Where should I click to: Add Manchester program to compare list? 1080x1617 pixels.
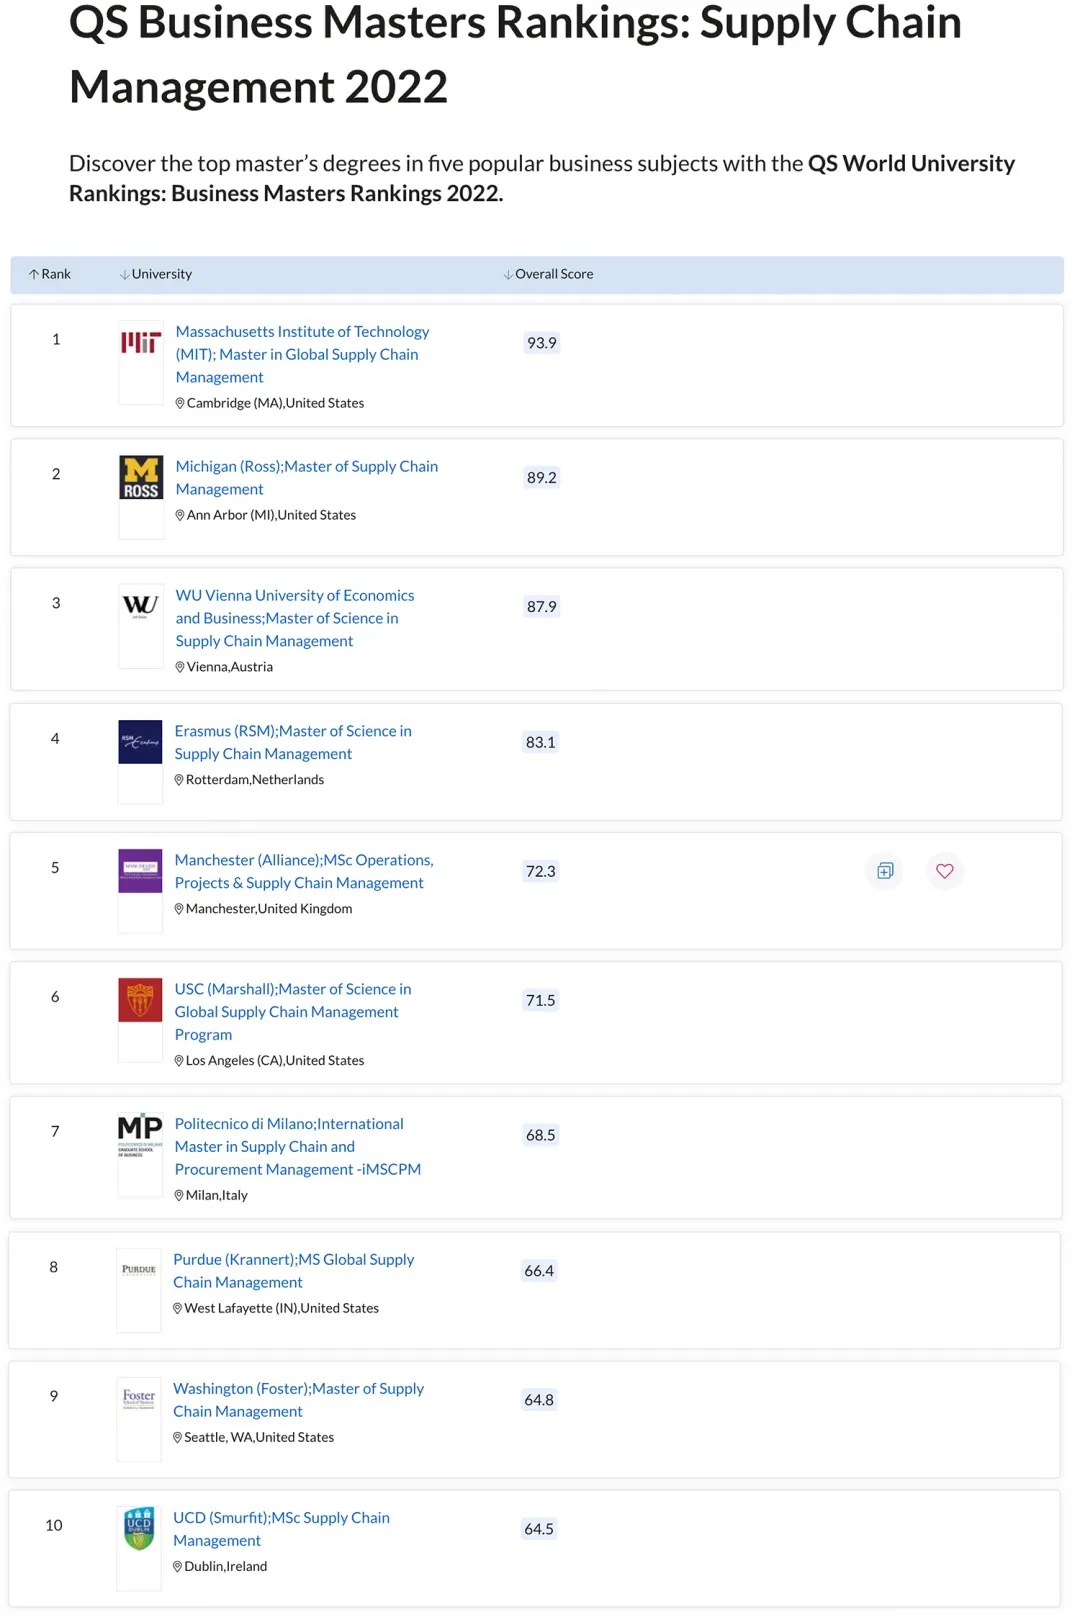coord(885,871)
